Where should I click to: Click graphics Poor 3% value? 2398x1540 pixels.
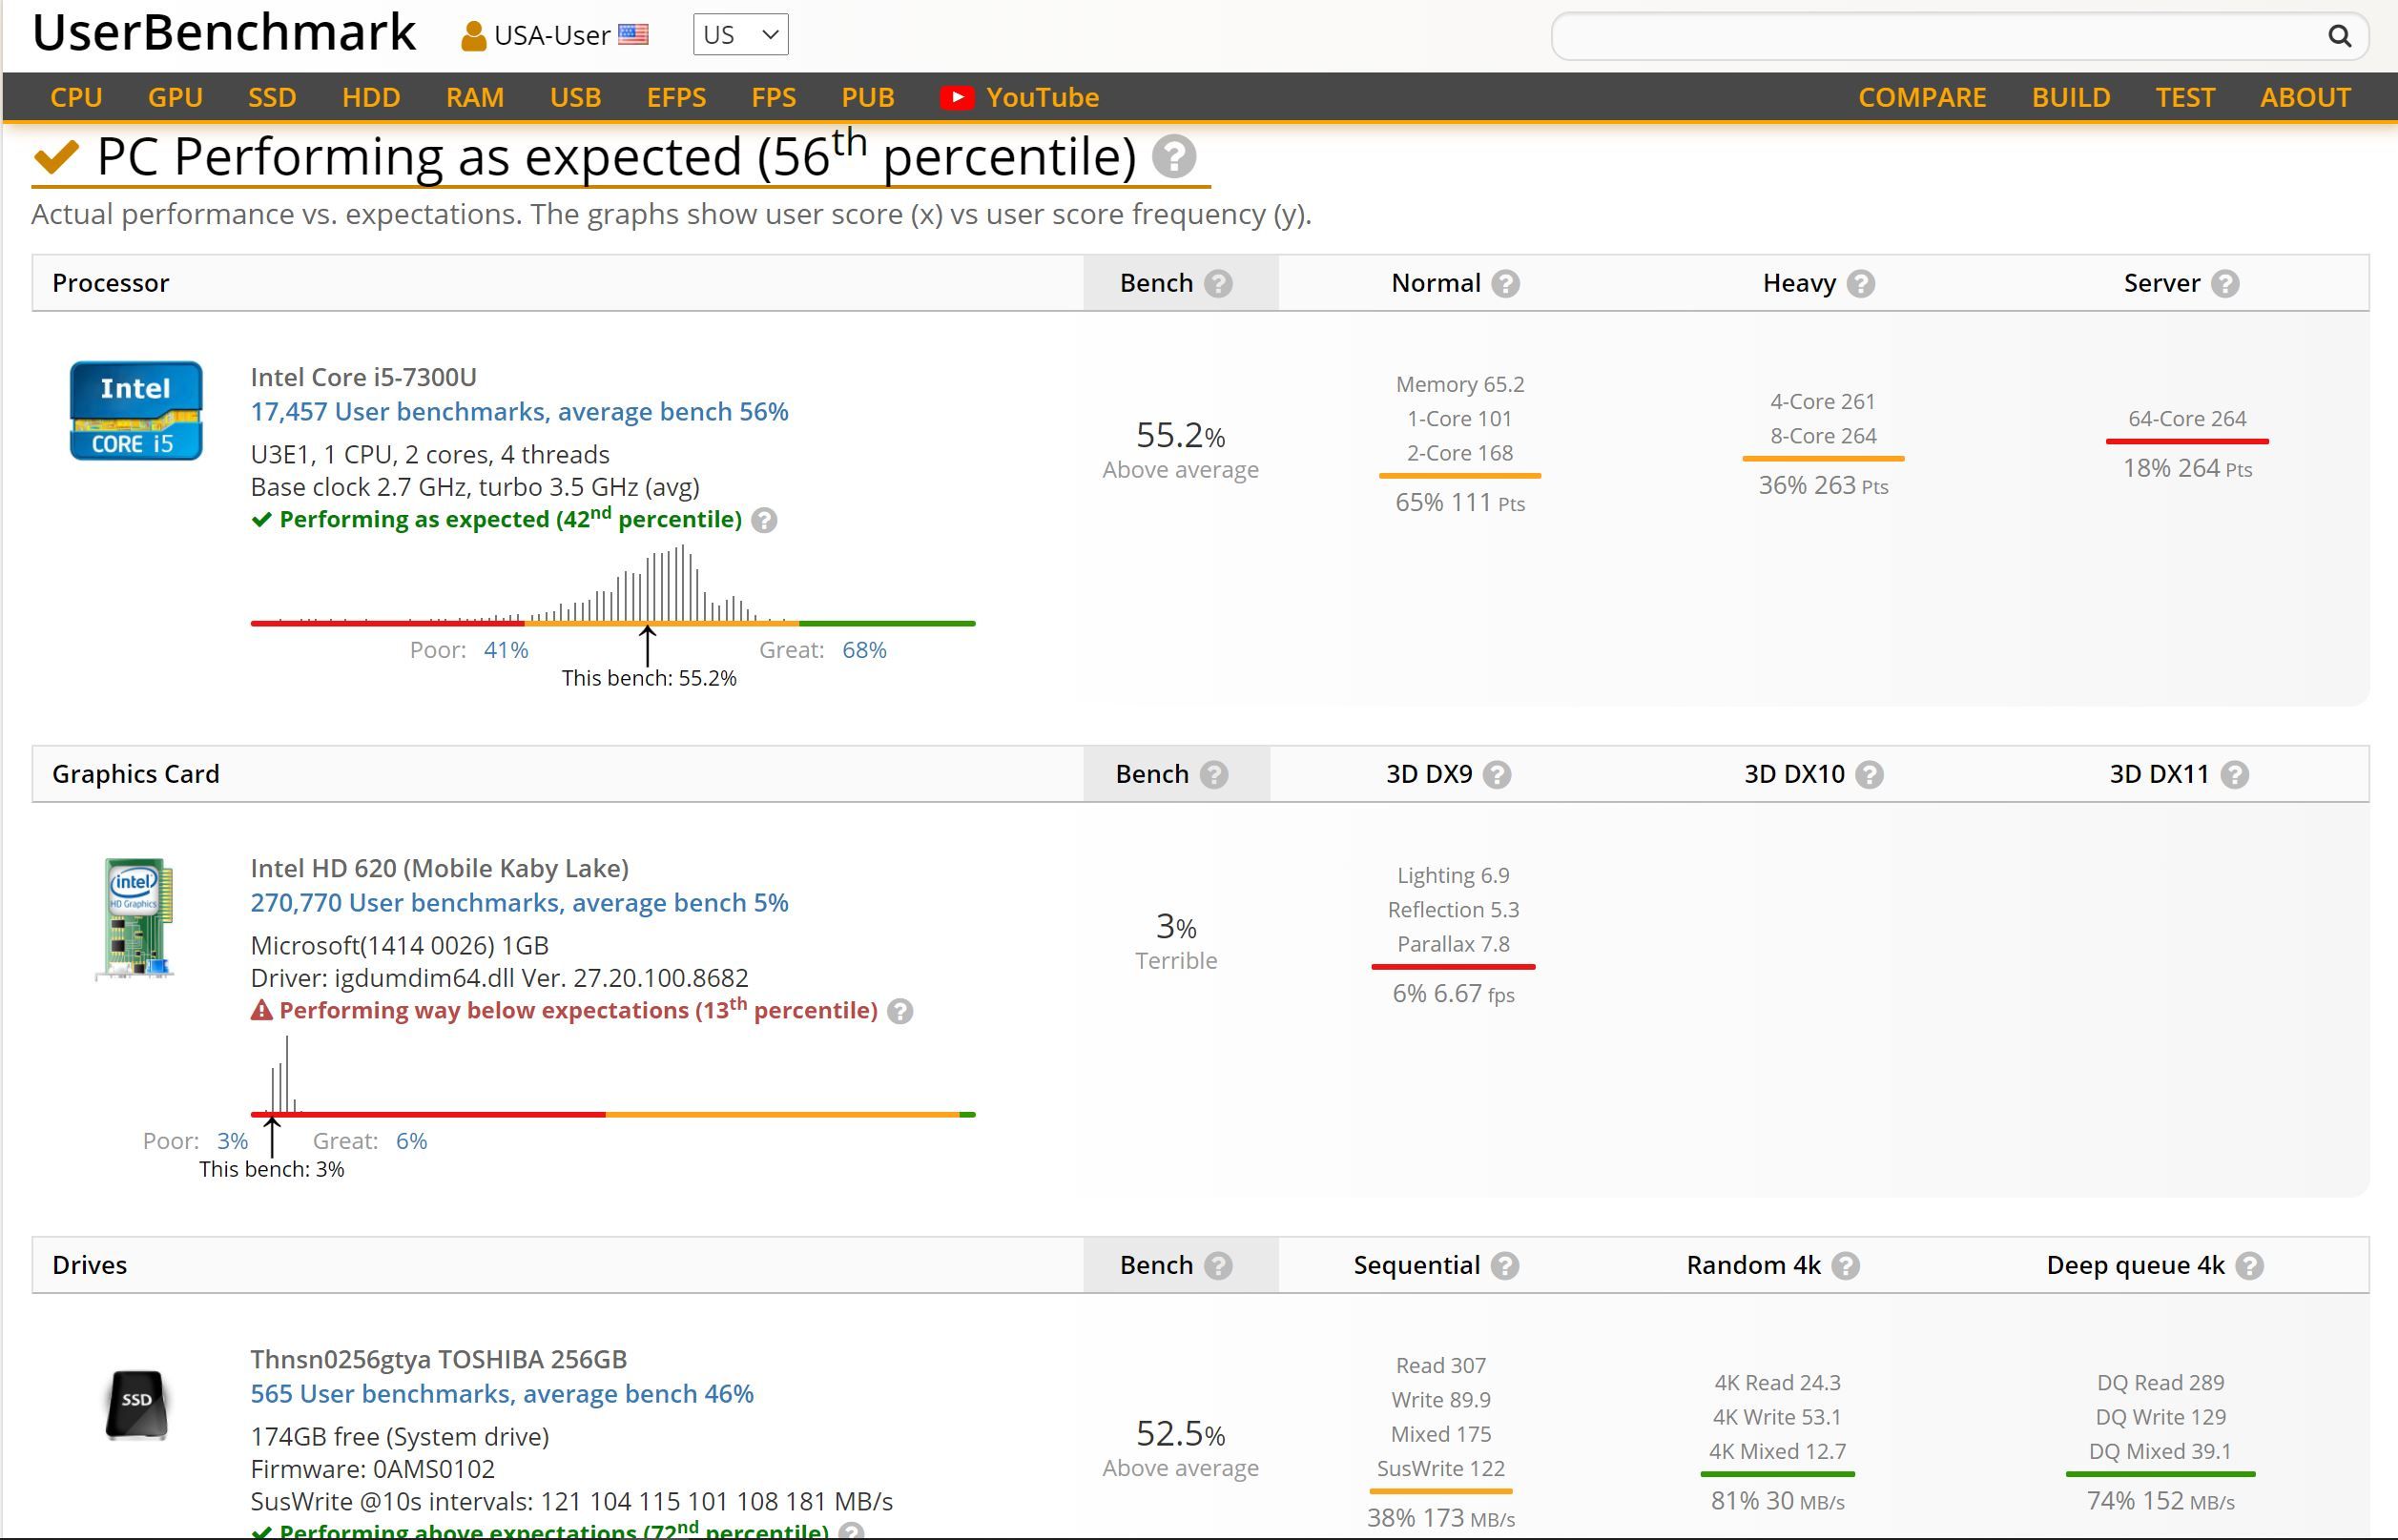coord(232,1141)
